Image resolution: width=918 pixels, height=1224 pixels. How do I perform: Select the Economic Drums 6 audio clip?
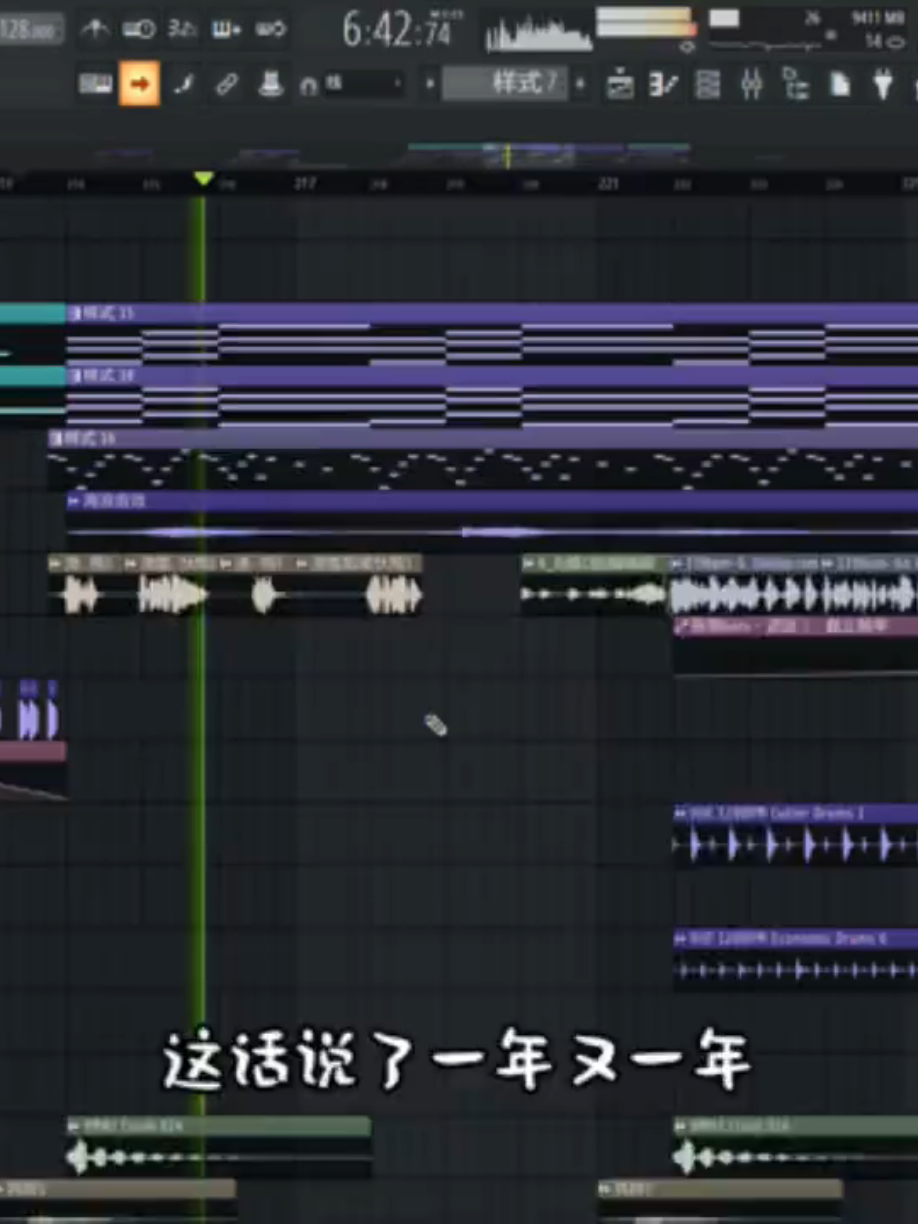(796, 959)
